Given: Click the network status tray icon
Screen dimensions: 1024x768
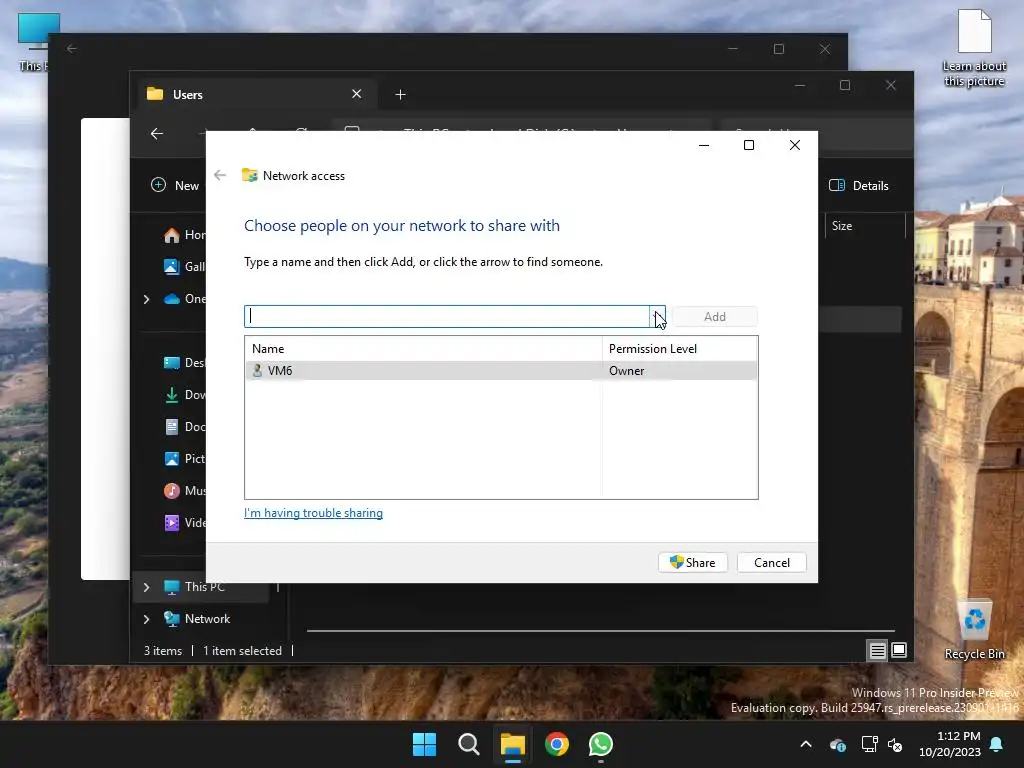Looking at the screenshot, I should point(869,744).
